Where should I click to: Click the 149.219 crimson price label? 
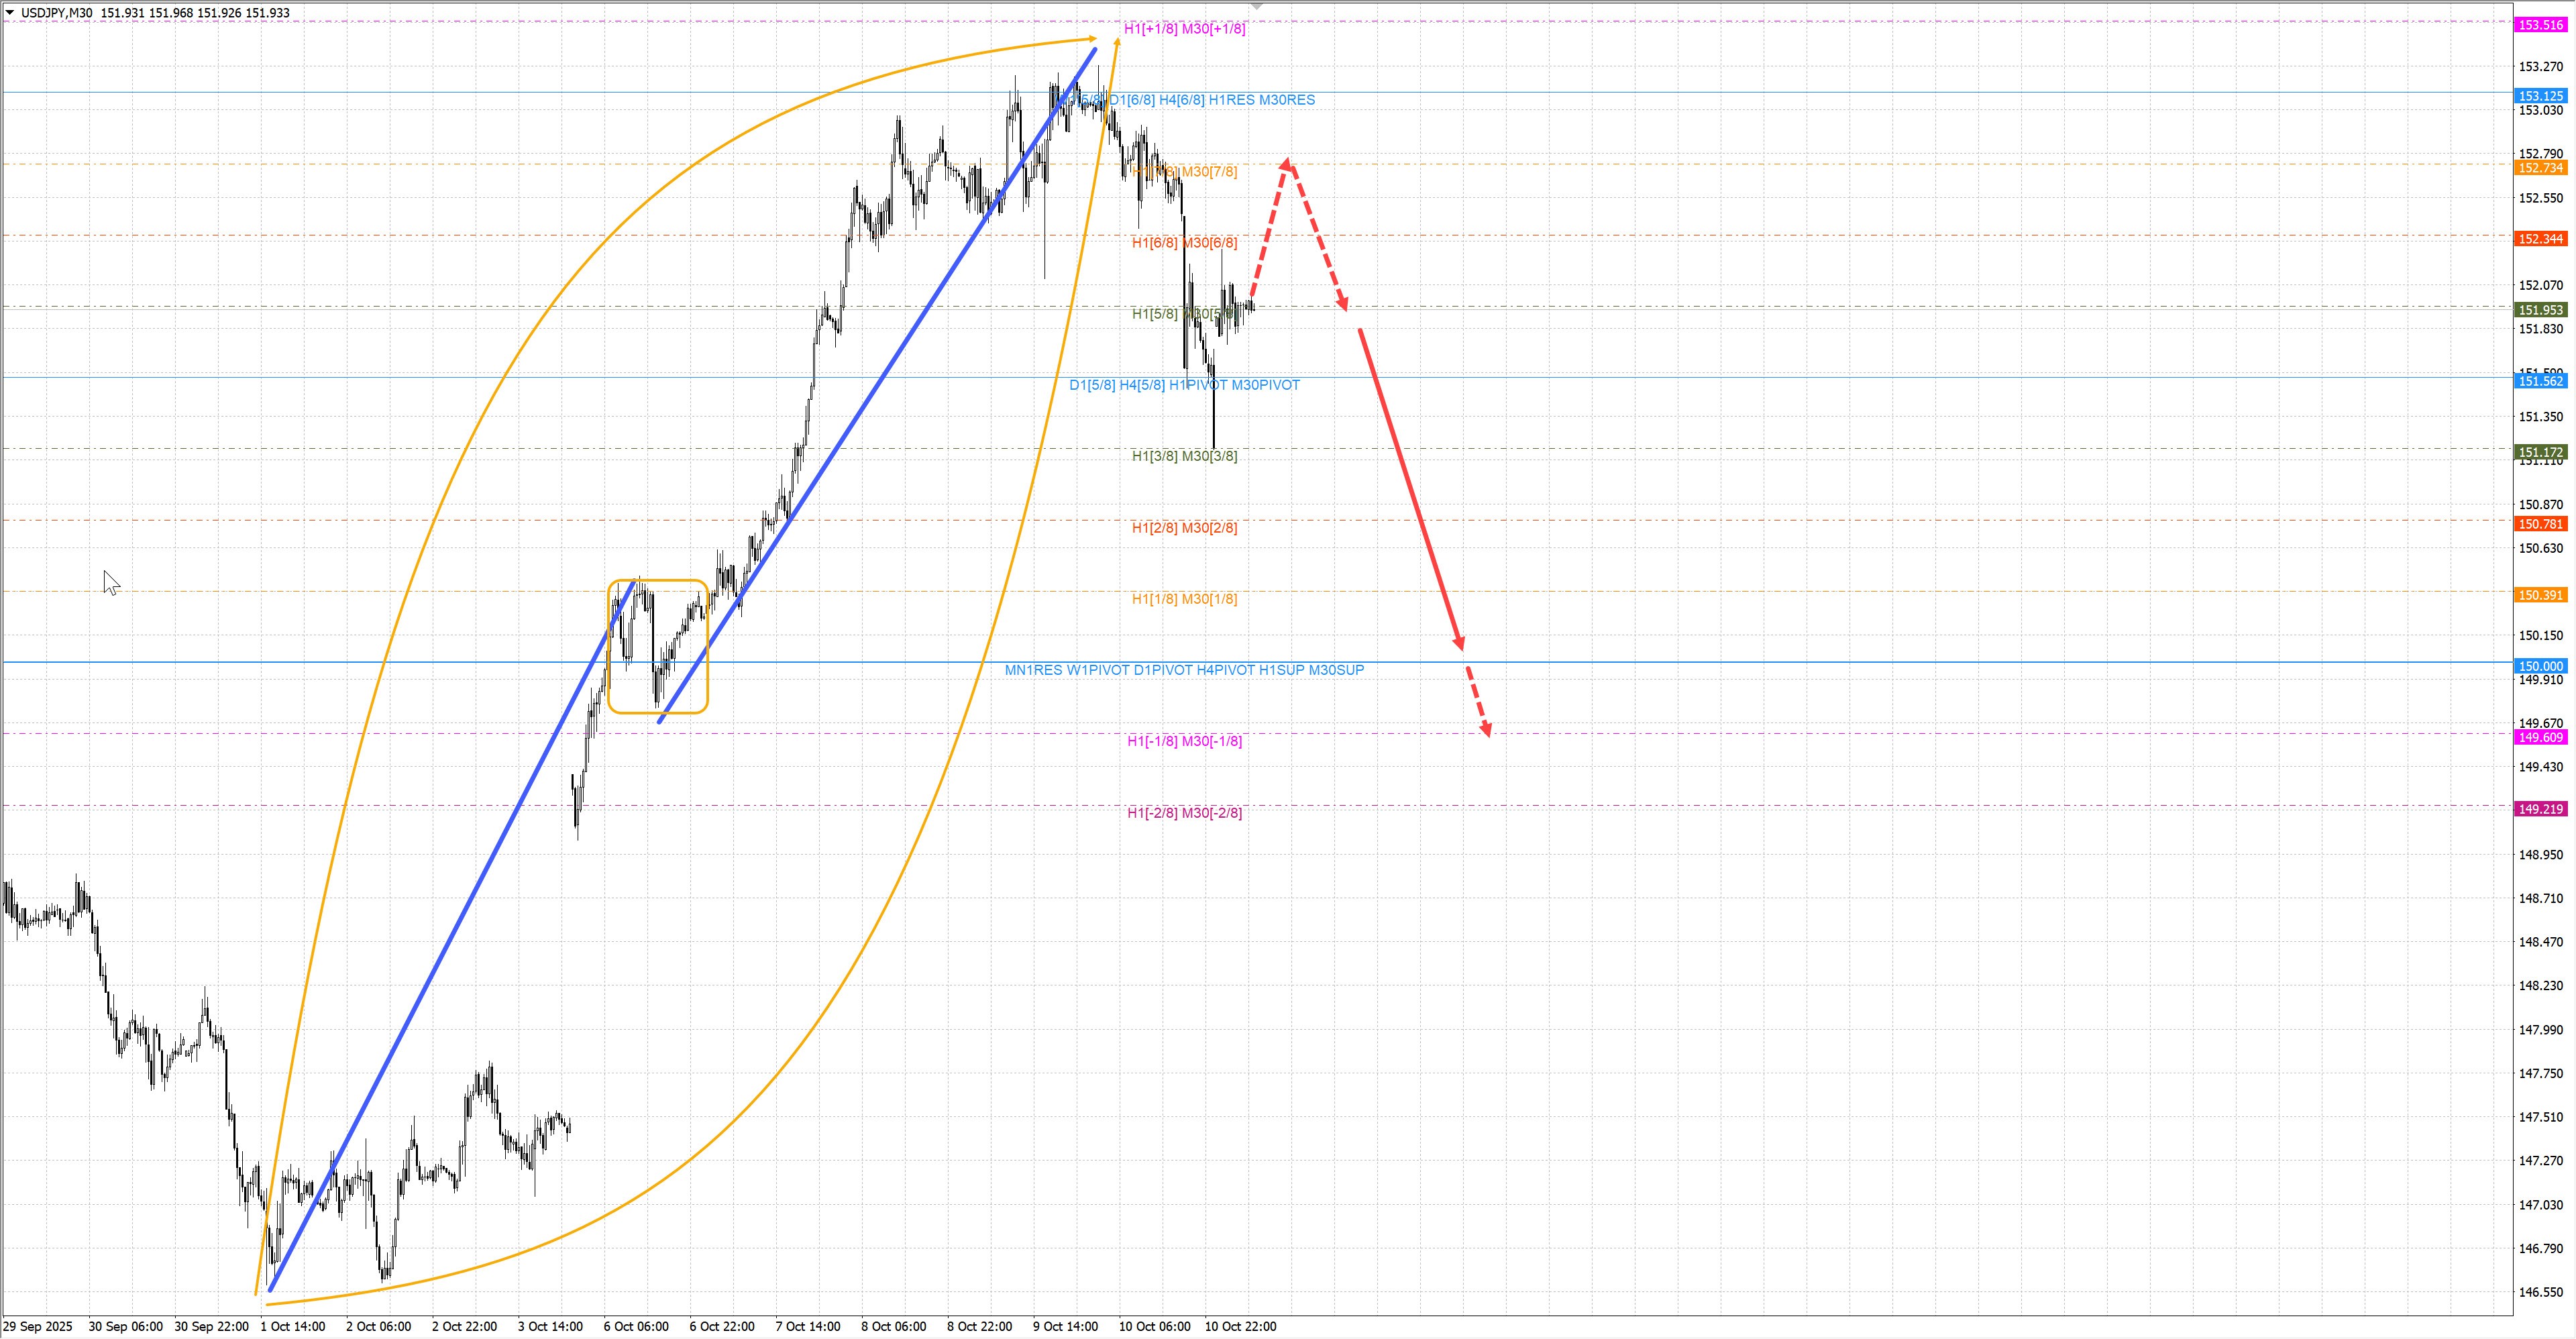2540,809
